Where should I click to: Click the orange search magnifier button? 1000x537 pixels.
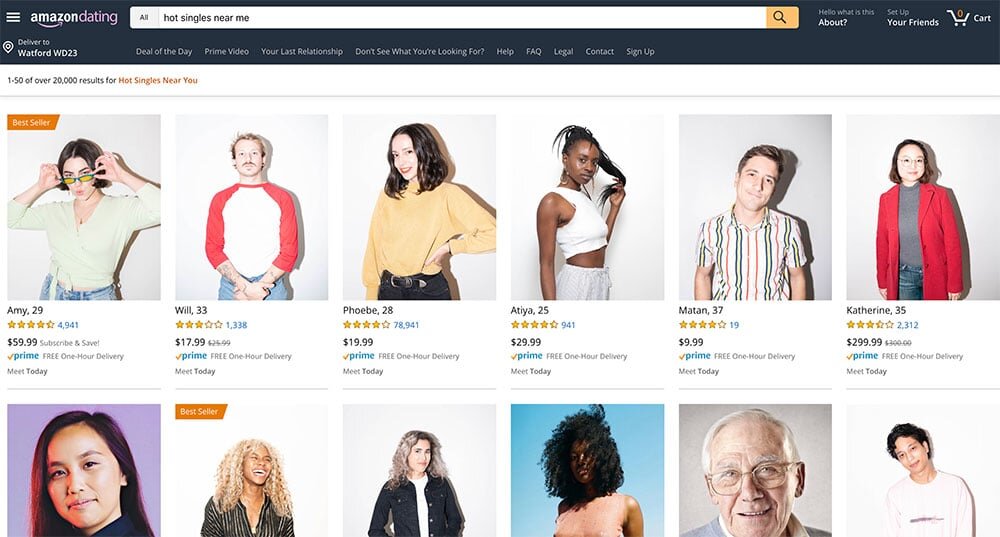tap(782, 18)
